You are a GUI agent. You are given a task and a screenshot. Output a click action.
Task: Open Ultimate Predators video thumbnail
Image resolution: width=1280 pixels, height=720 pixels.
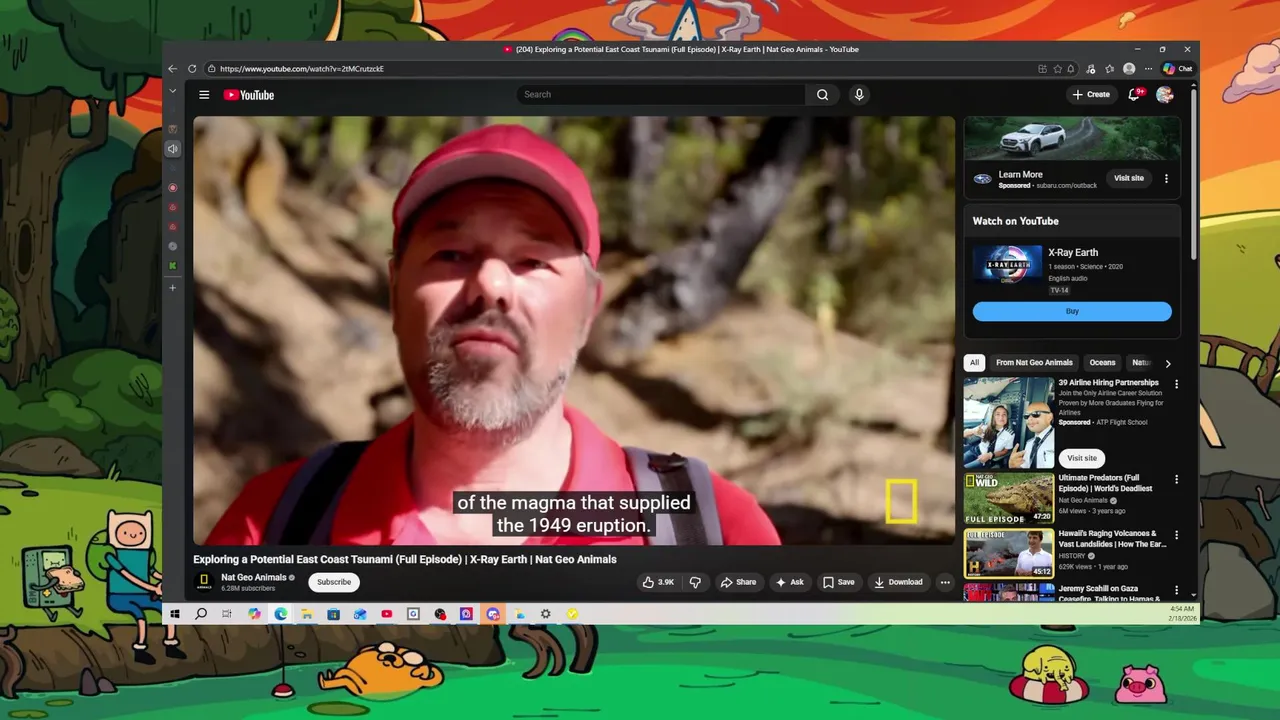(1009, 498)
